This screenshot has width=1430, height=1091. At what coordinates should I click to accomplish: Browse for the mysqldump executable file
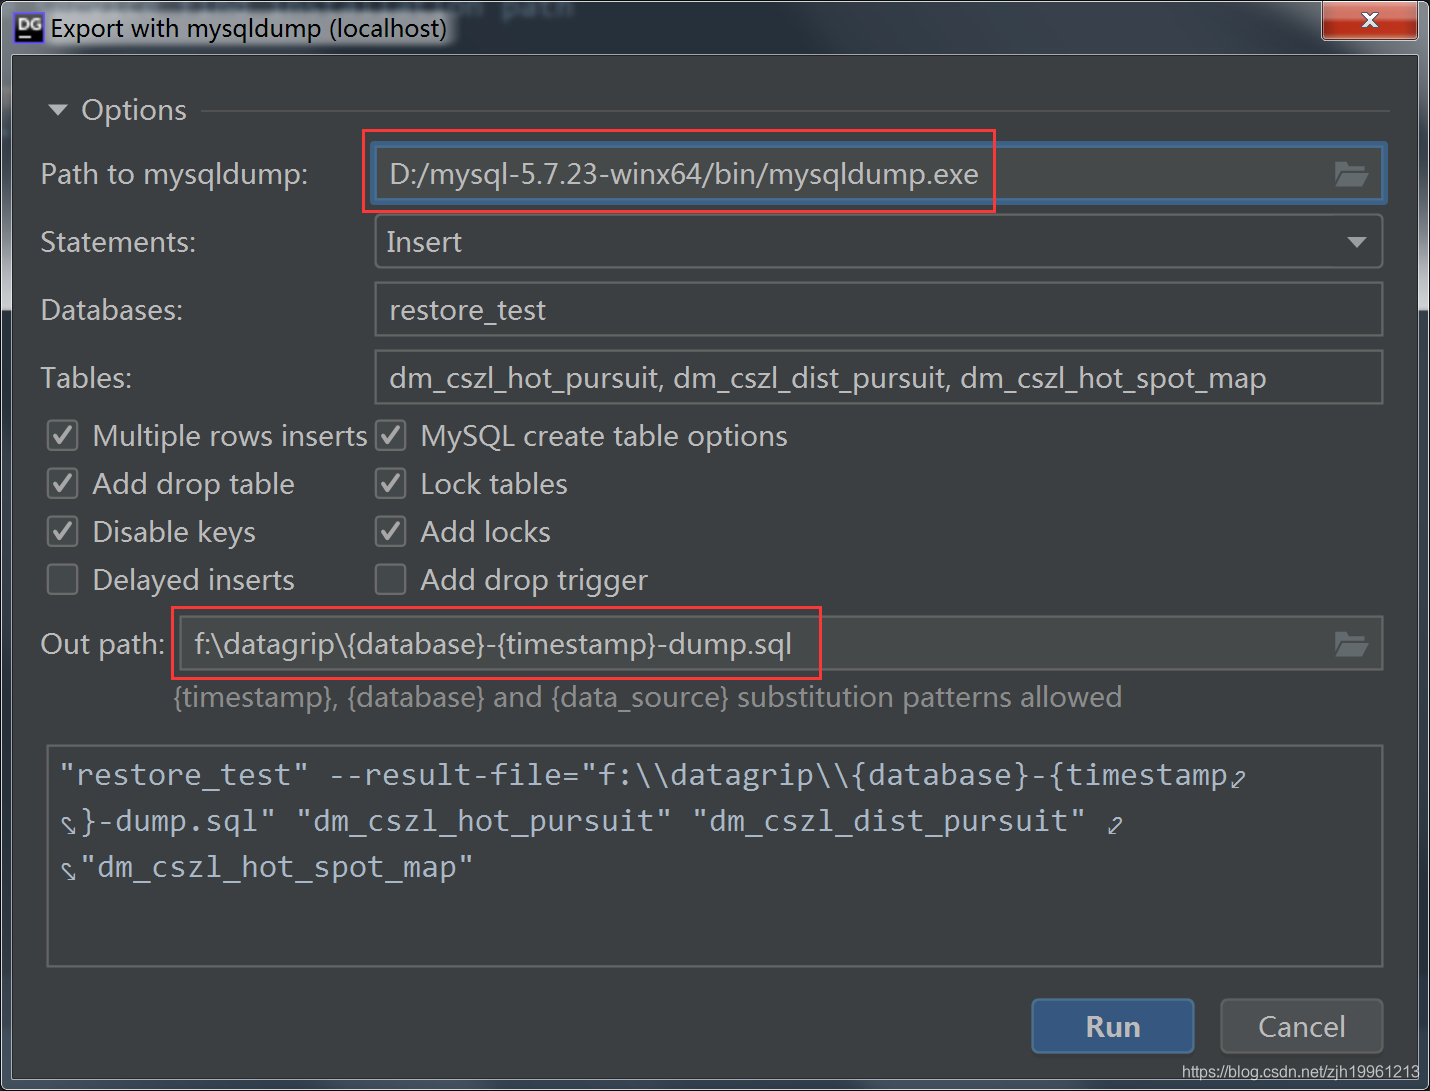click(x=1352, y=174)
